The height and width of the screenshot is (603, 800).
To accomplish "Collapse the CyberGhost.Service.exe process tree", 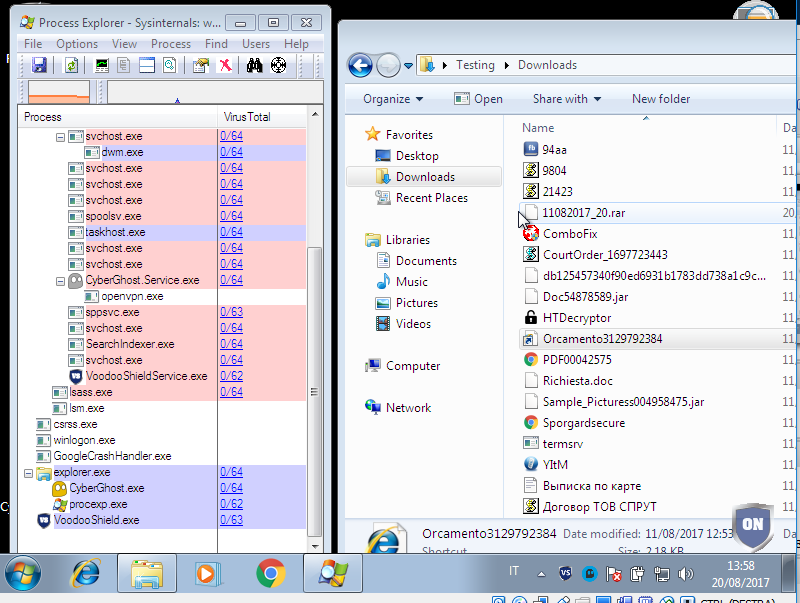I will 60,281.
